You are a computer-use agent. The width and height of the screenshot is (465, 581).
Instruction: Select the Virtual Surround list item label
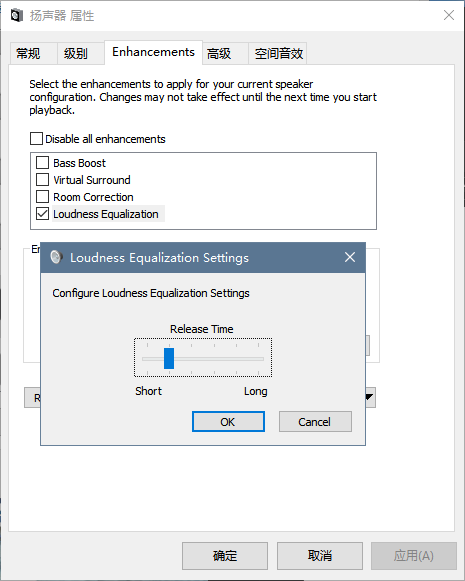click(92, 180)
